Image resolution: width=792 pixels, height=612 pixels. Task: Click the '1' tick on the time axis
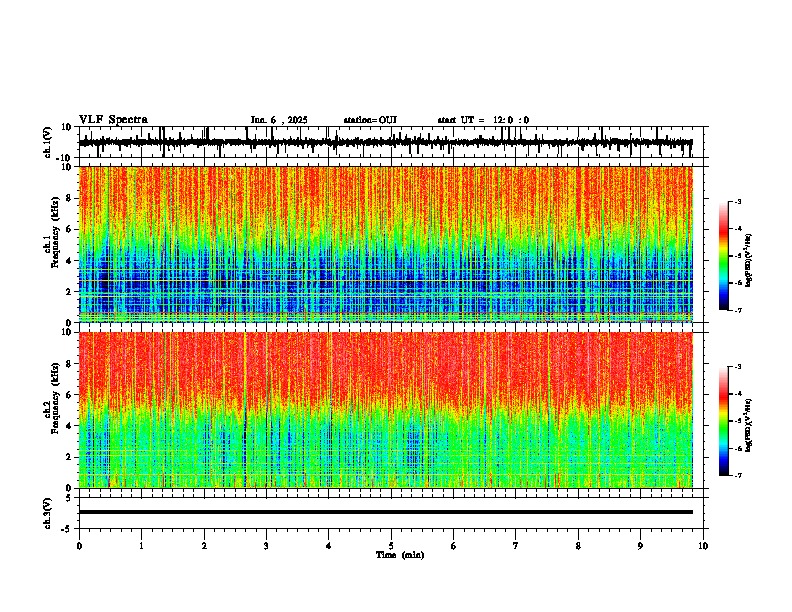(x=141, y=546)
